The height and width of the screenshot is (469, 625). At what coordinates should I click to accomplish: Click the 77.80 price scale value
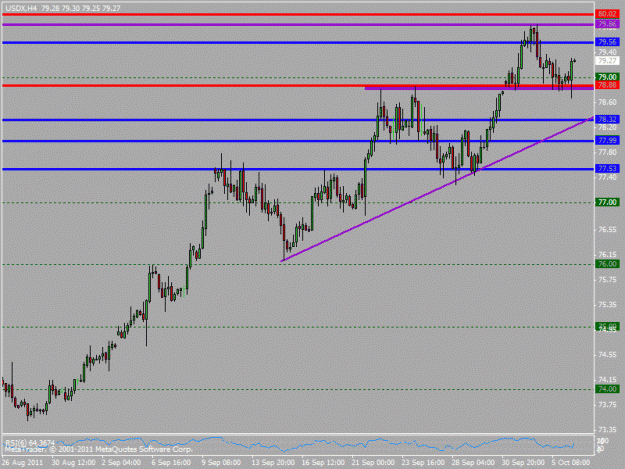(x=607, y=153)
